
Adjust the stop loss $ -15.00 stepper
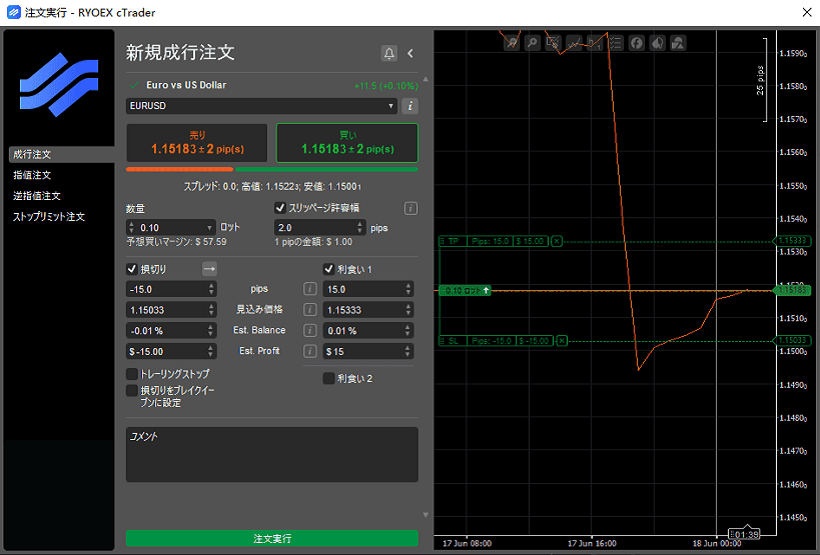coord(211,351)
